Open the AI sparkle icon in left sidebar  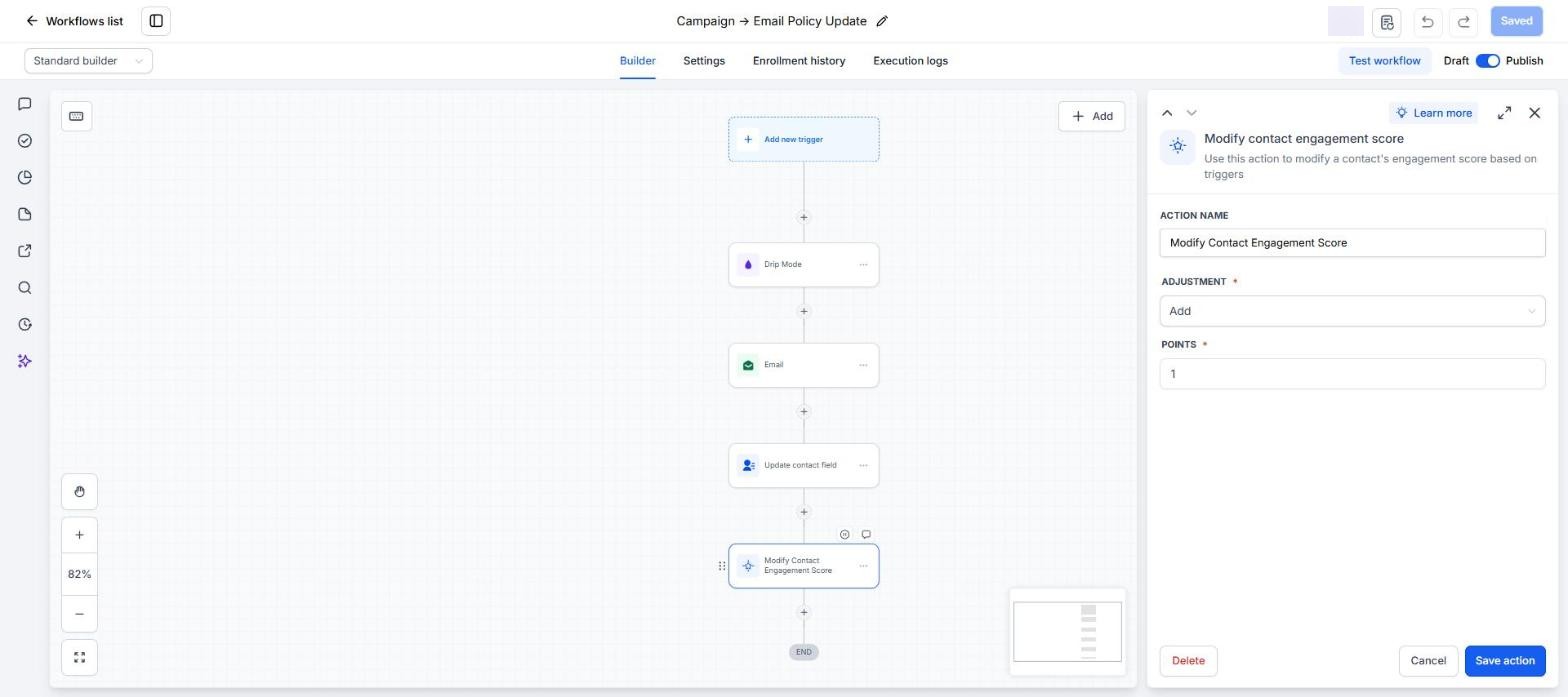point(25,361)
